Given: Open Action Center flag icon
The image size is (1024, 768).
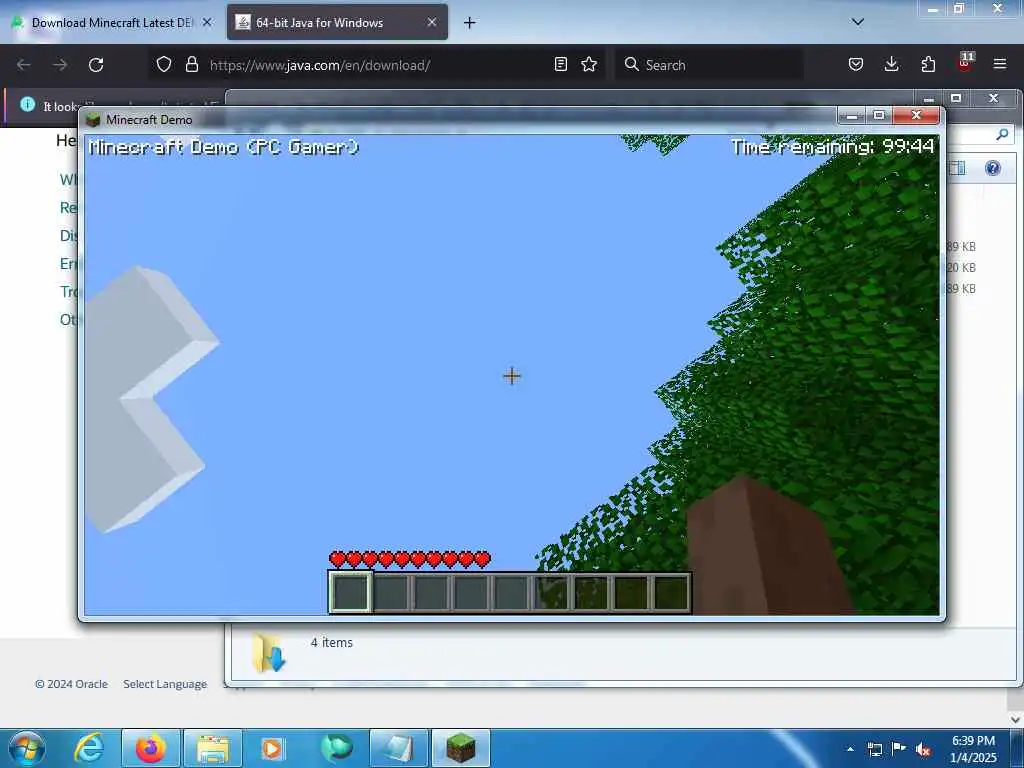Looking at the screenshot, I should [899, 748].
